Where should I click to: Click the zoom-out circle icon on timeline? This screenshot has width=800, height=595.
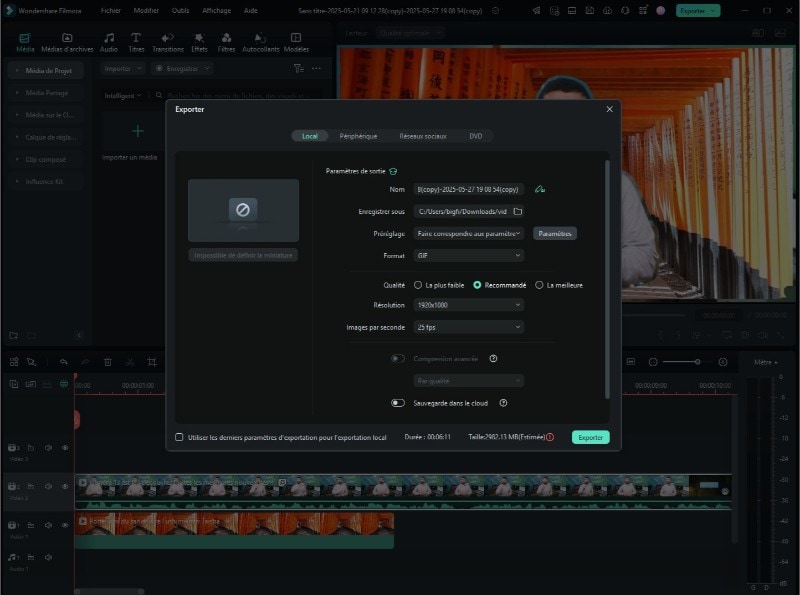pos(653,362)
